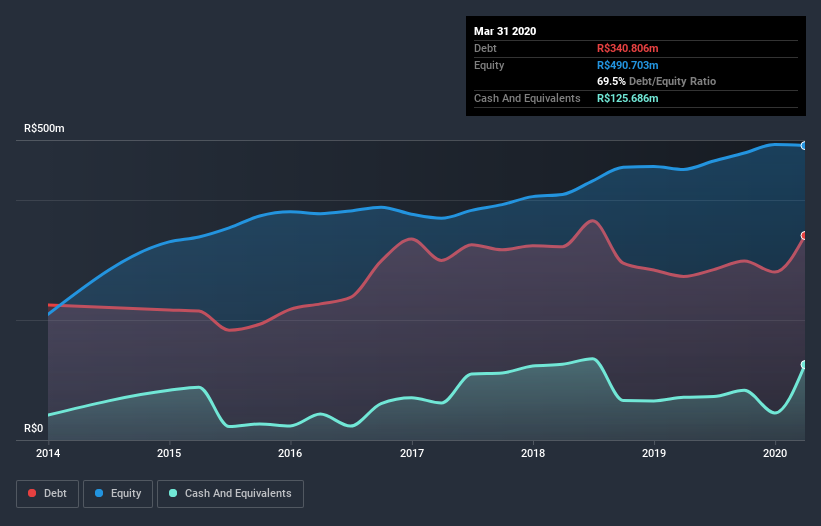Toggle the Debt legend button
The image size is (821, 526).
(x=47, y=494)
